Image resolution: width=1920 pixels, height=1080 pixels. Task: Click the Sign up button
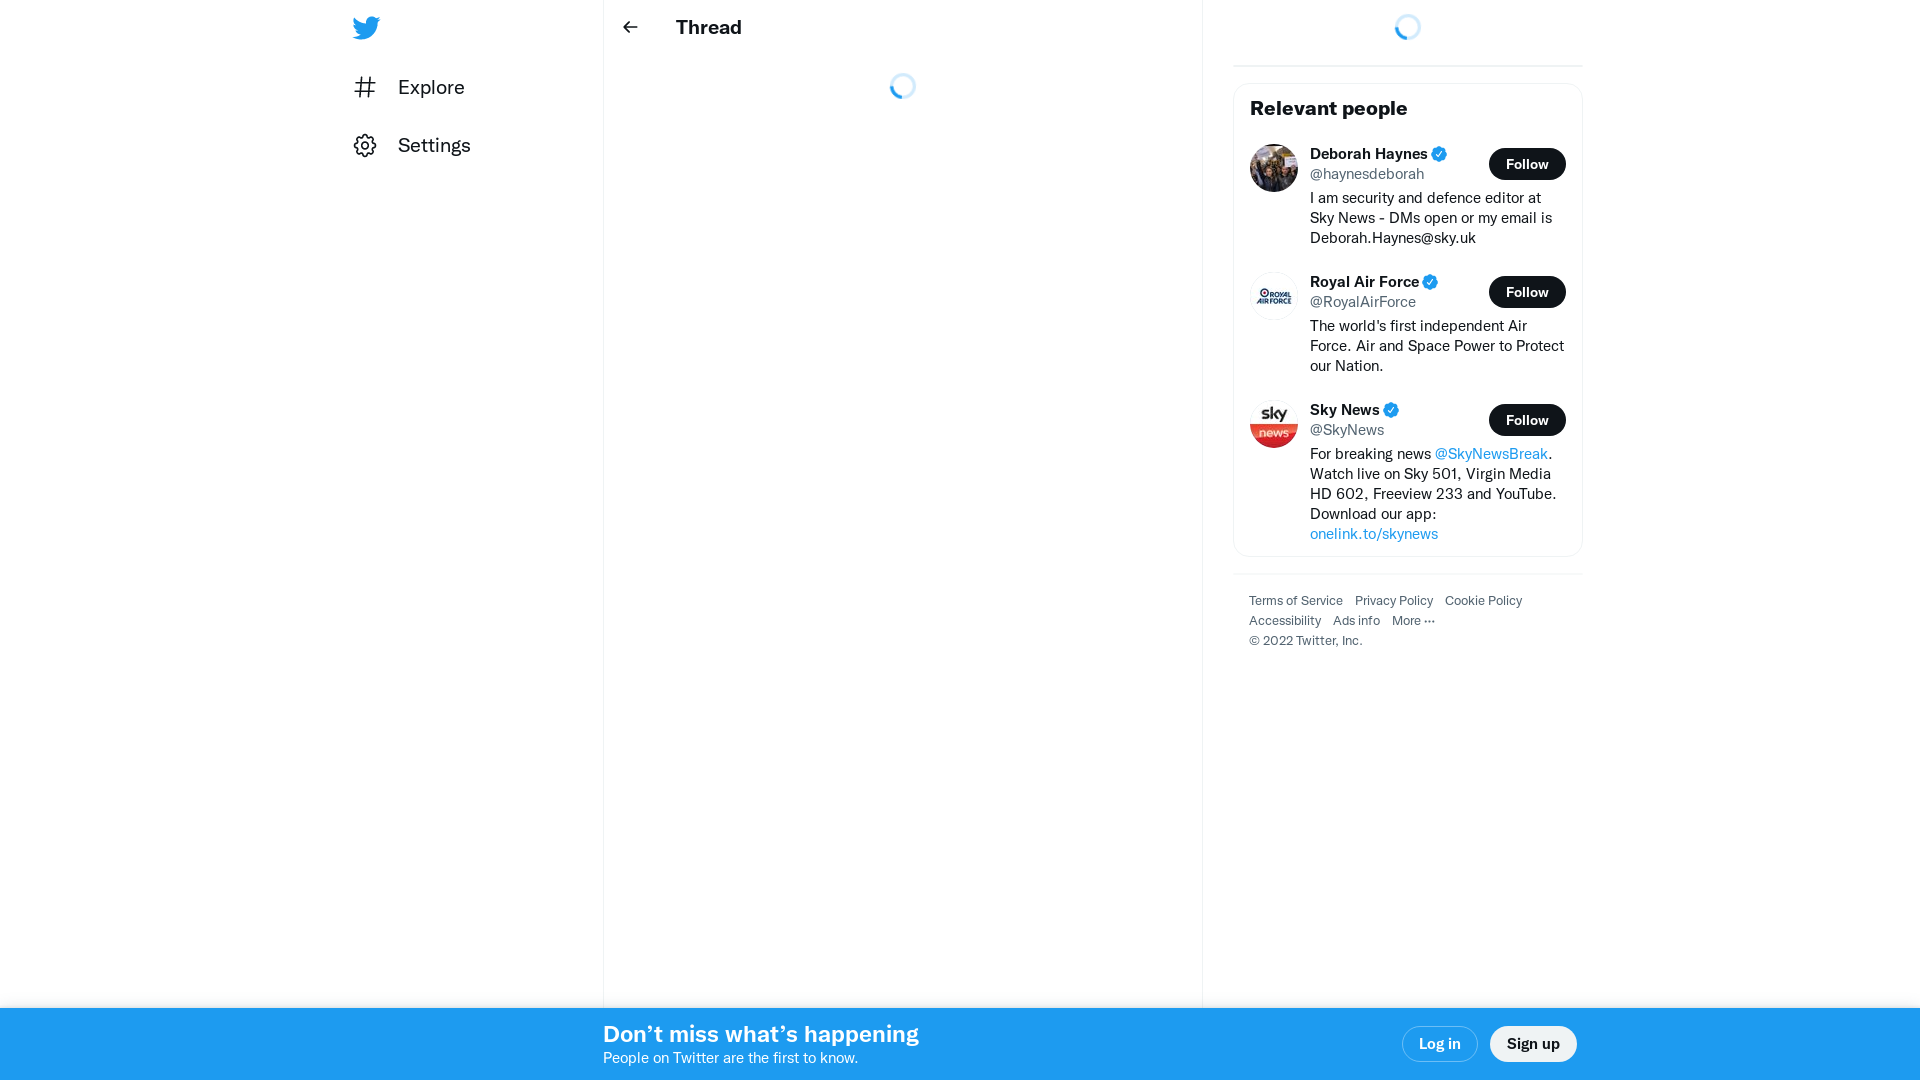coord(1532,1044)
